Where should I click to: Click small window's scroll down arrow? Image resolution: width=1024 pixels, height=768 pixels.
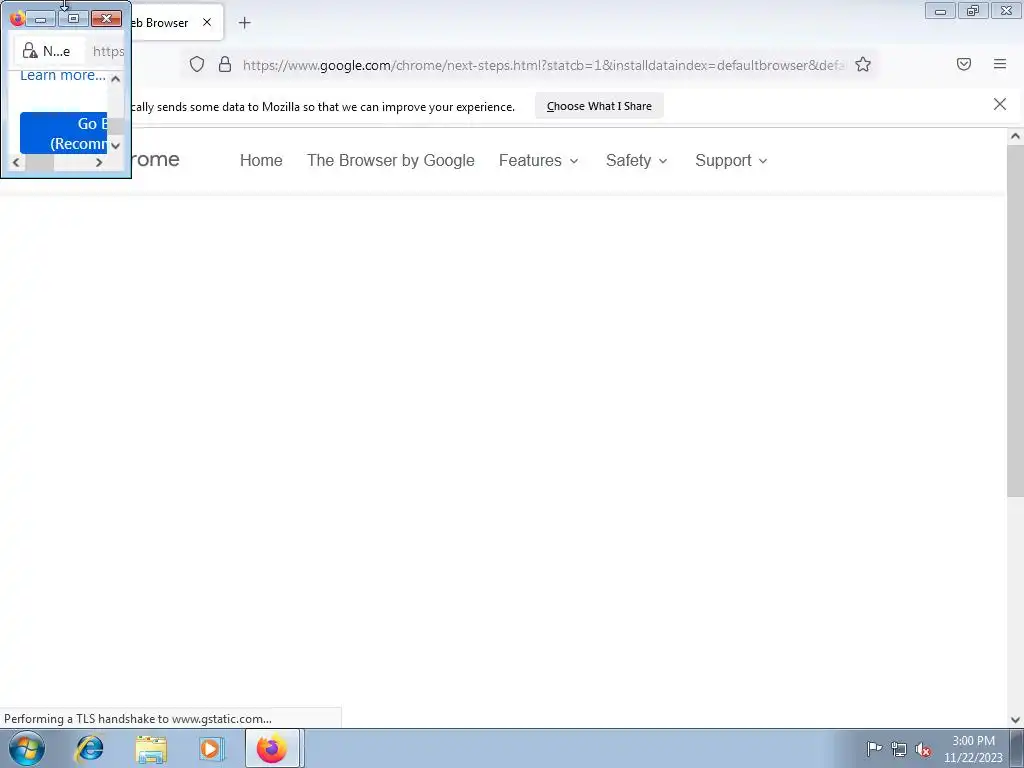point(116,146)
